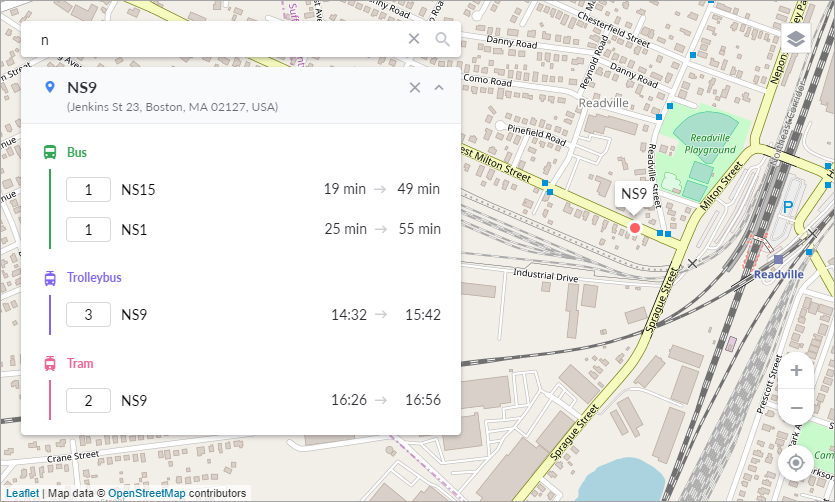Select tram route 2
The height and width of the screenshot is (502, 835).
click(x=88, y=400)
